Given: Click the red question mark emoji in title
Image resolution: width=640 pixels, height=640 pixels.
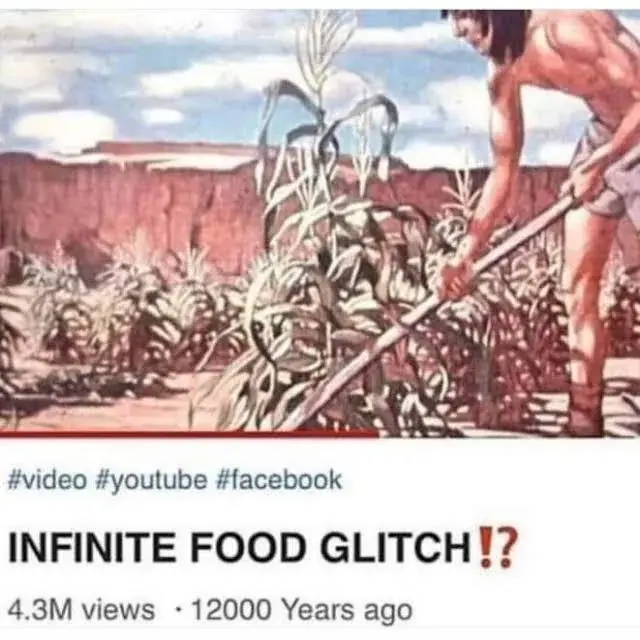Looking at the screenshot, I should (507, 548).
